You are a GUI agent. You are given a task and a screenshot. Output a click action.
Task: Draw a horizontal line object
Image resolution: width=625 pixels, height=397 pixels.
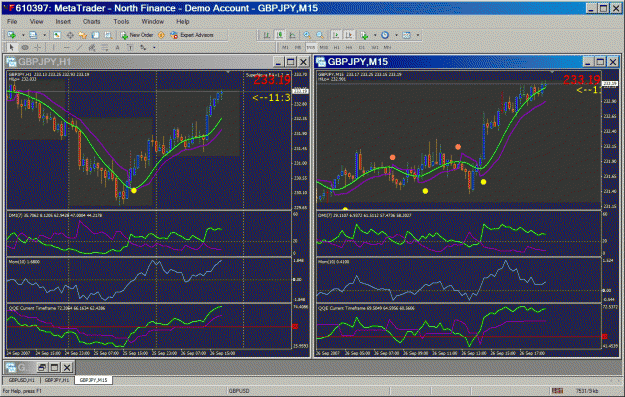click(x=67, y=47)
